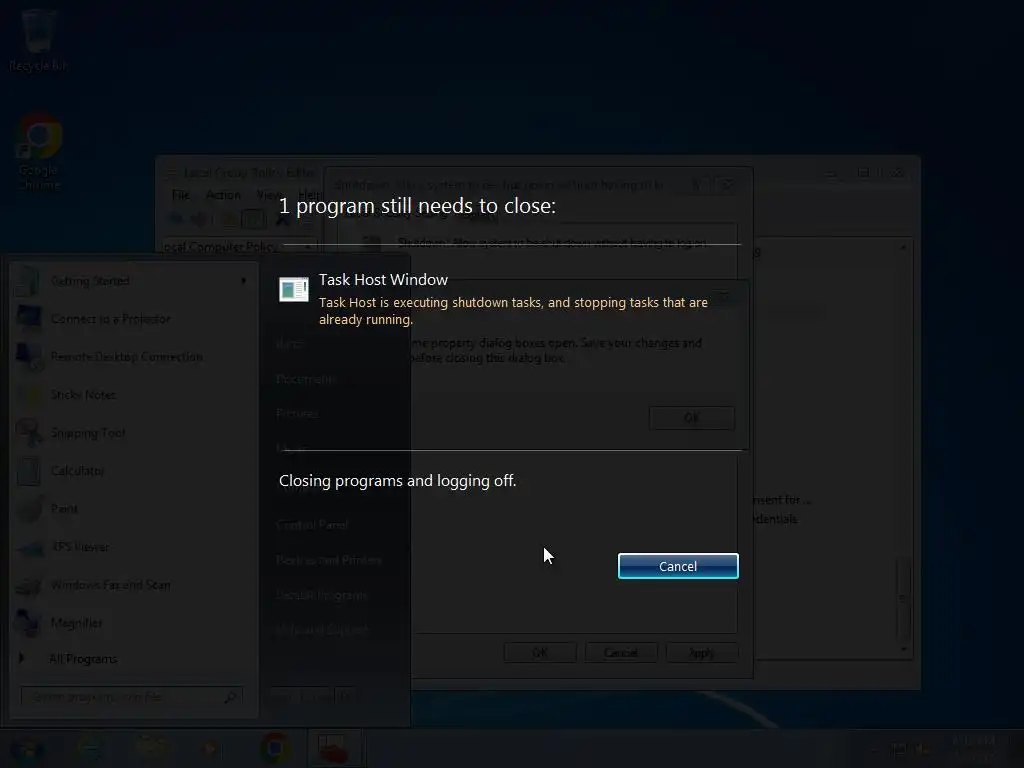This screenshot has width=1024, height=768.
Task: Open Connect to a Projector
Action: click(110, 319)
